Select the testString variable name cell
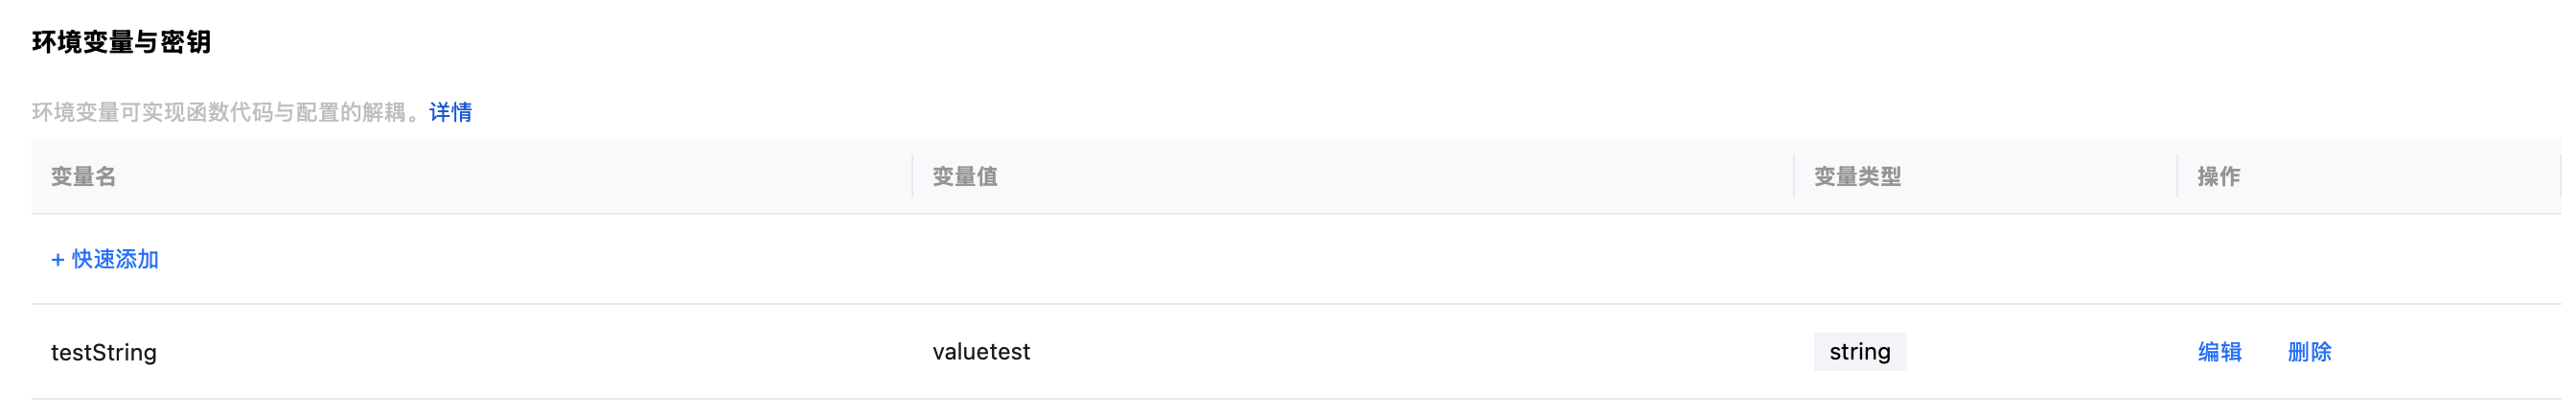Image resolution: width=2576 pixels, height=418 pixels. point(104,352)
